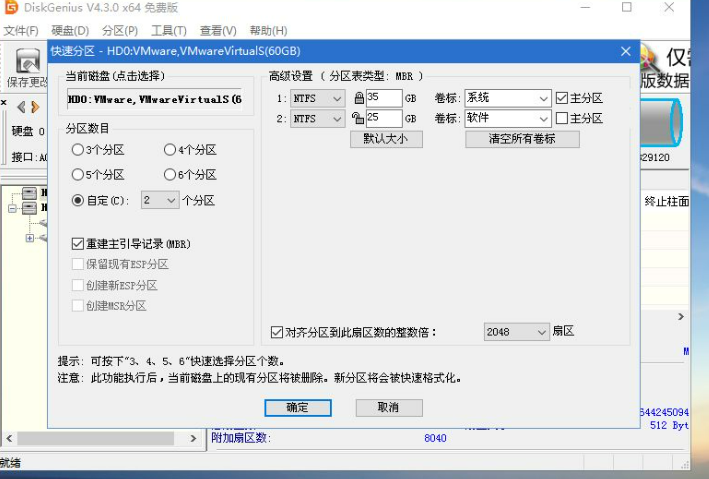The image size is (709, 479).
Task: Click the locked padlock icon for partition 1
Action: click(359, 98)
